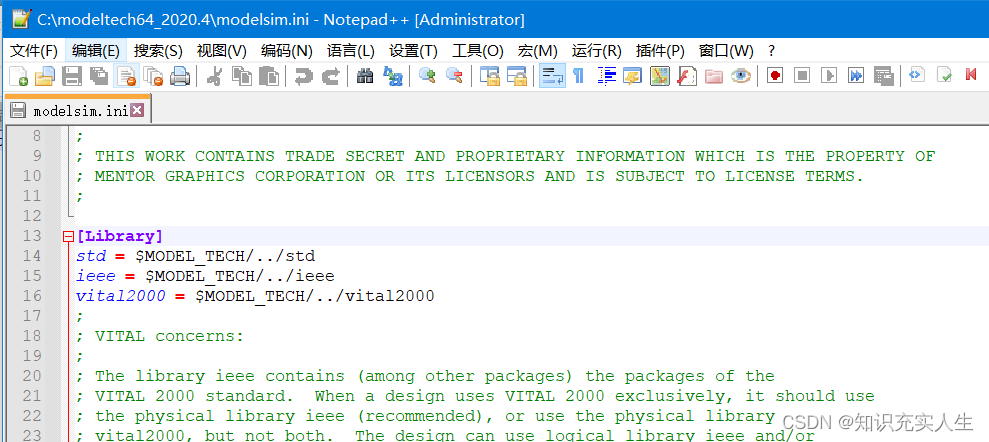Open the 语言(L) menu

coord(351,50)
